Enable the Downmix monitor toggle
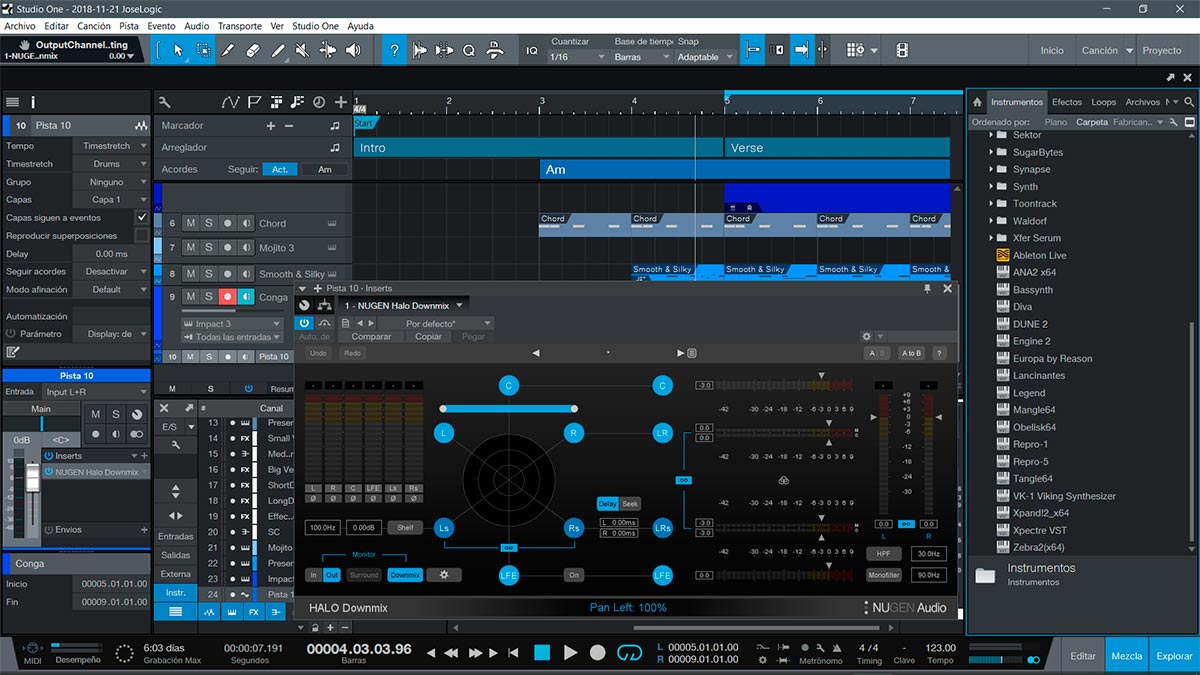The image size is (1200, 675). [x=405, y=575]
